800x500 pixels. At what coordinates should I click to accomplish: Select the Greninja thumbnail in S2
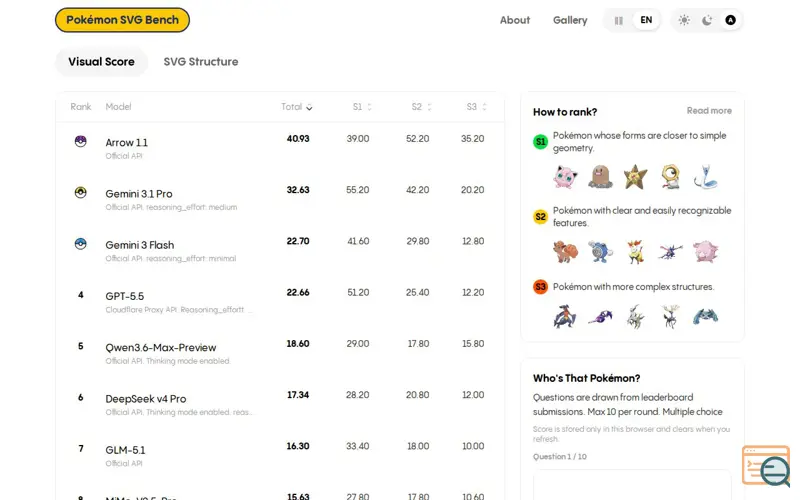click(x=670, y=252)
